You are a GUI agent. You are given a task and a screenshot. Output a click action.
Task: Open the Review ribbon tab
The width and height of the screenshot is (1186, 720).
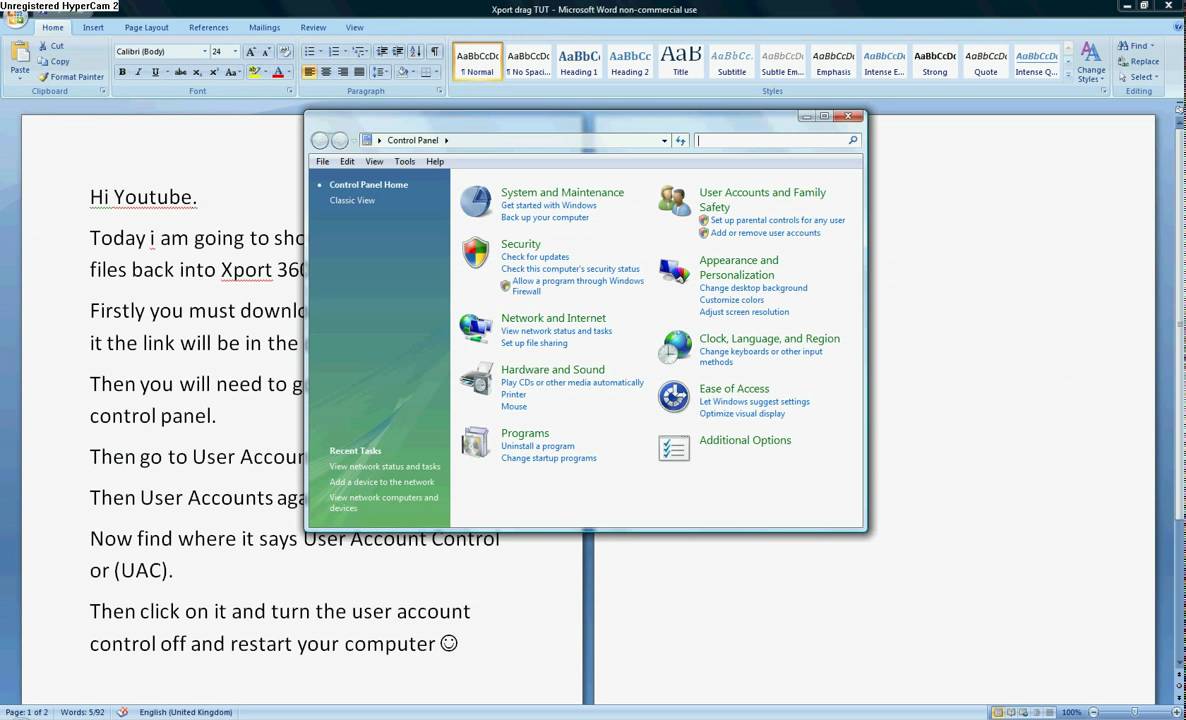point(313,27)
